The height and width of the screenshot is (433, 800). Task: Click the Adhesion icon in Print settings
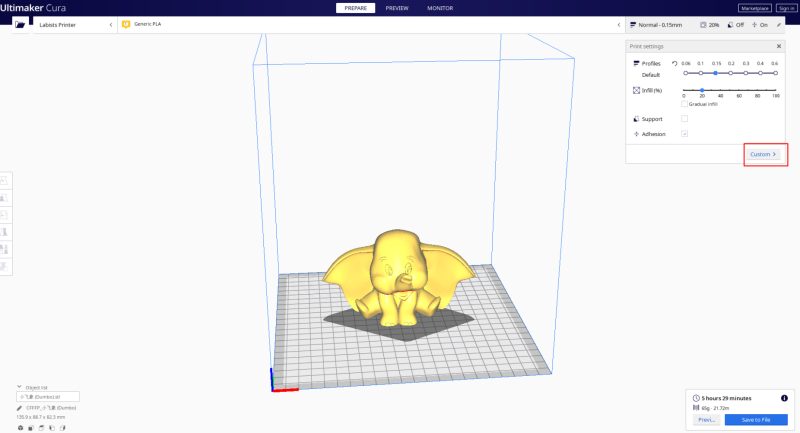tap(636, 134)
